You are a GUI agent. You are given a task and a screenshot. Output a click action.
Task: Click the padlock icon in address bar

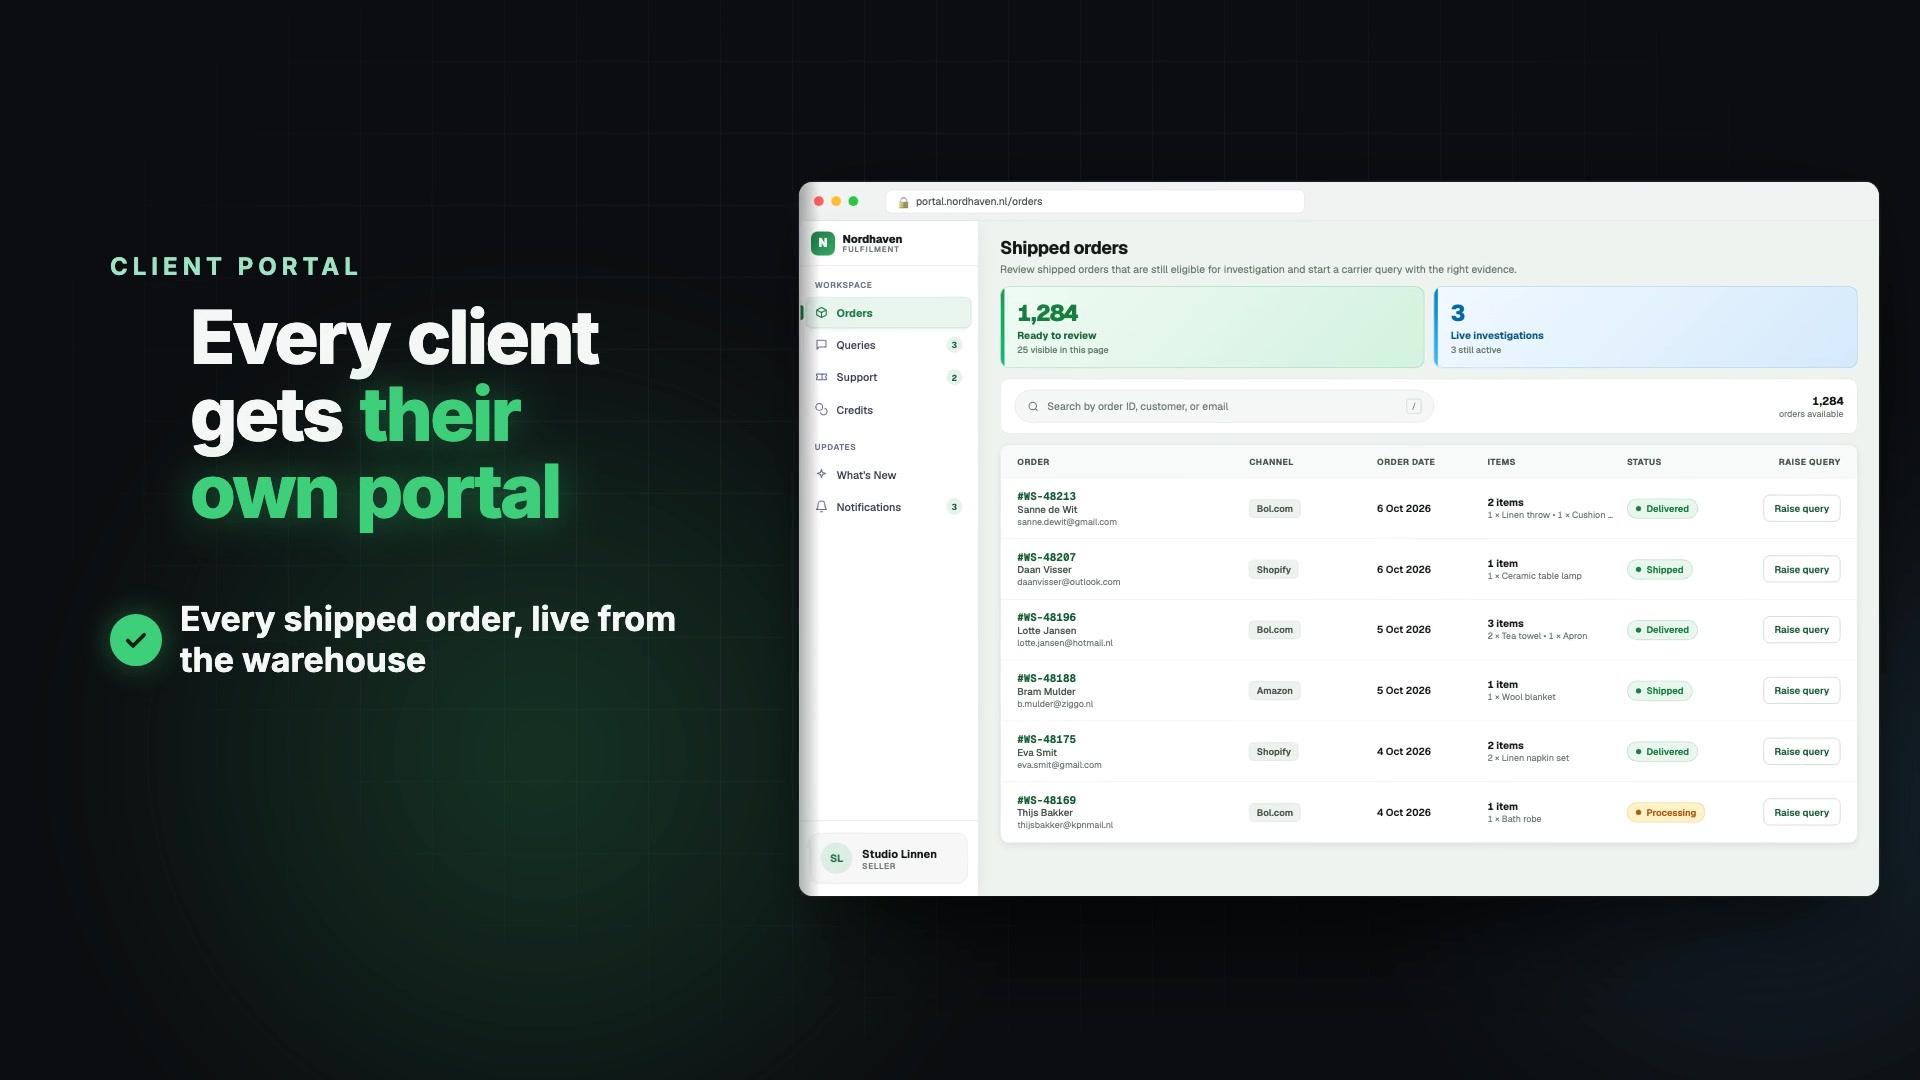(903, 202)
